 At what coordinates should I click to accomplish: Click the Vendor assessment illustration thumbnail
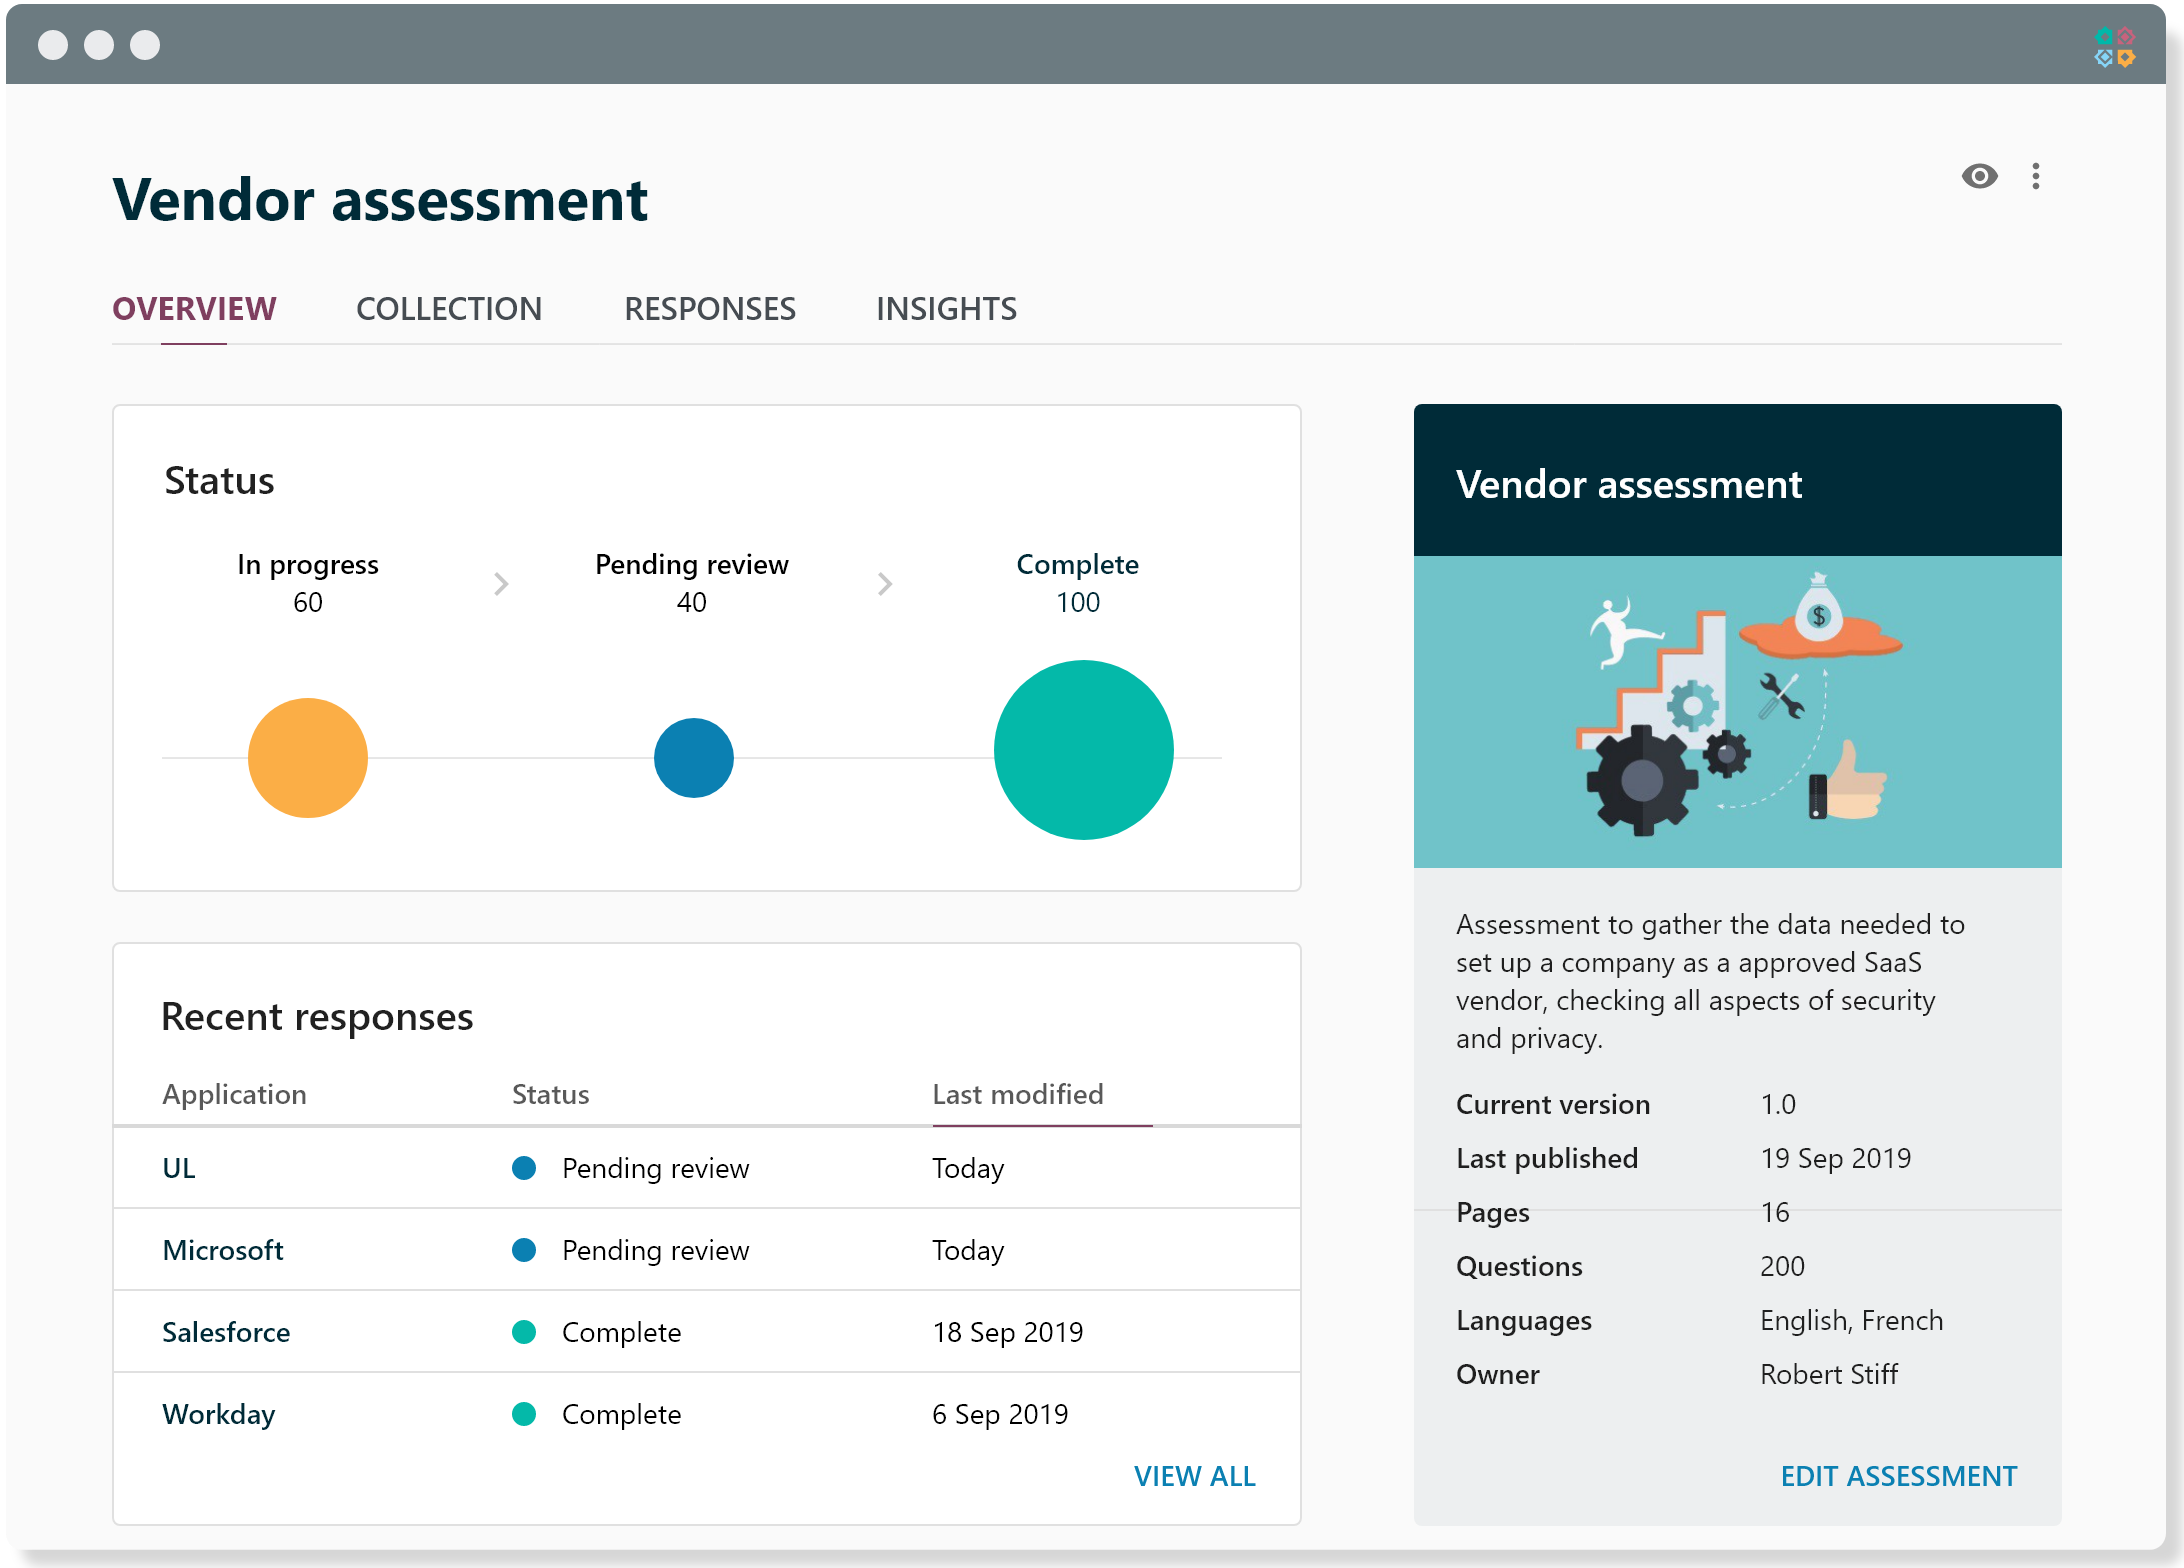1737,711
